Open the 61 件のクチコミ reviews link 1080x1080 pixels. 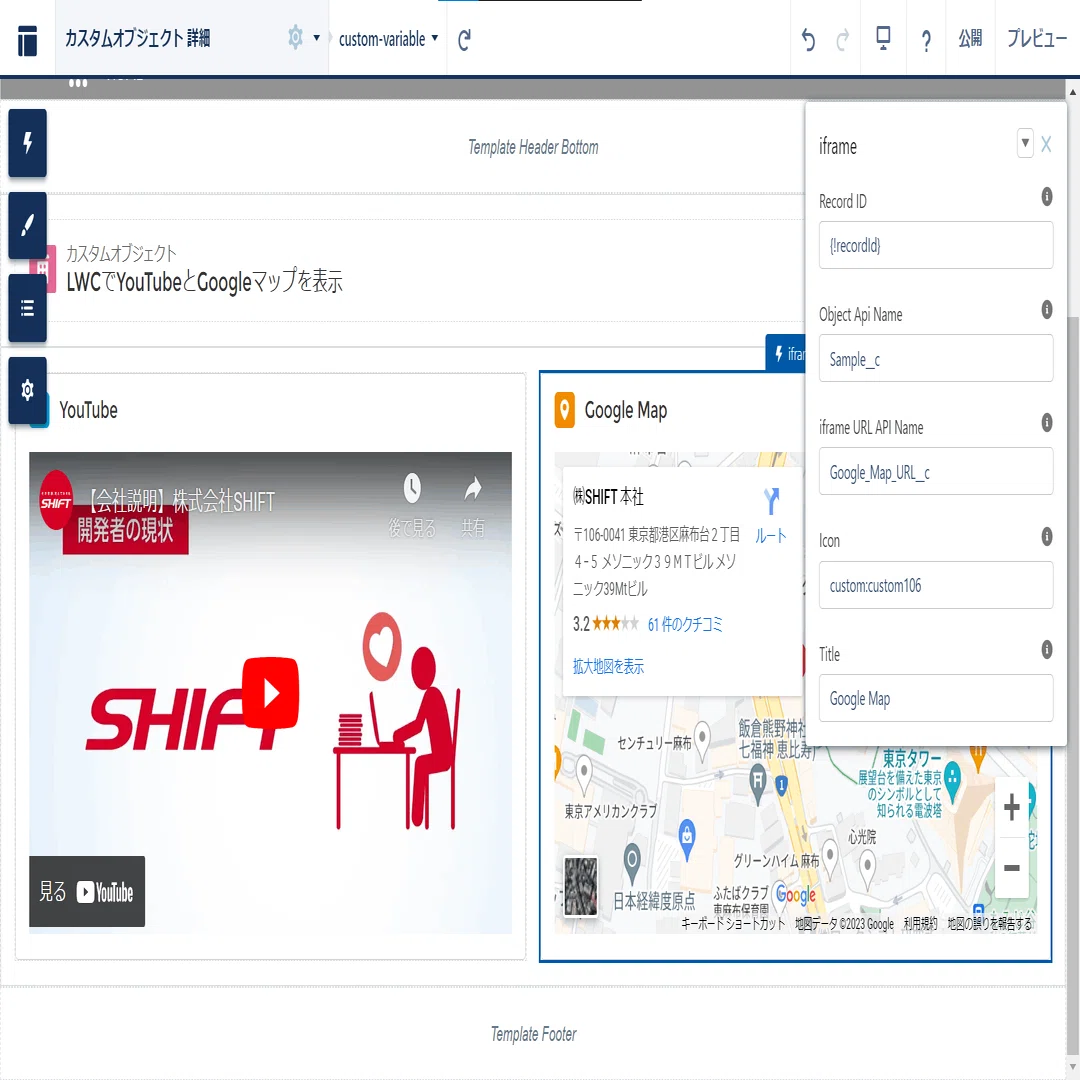(x=685, y=624)
